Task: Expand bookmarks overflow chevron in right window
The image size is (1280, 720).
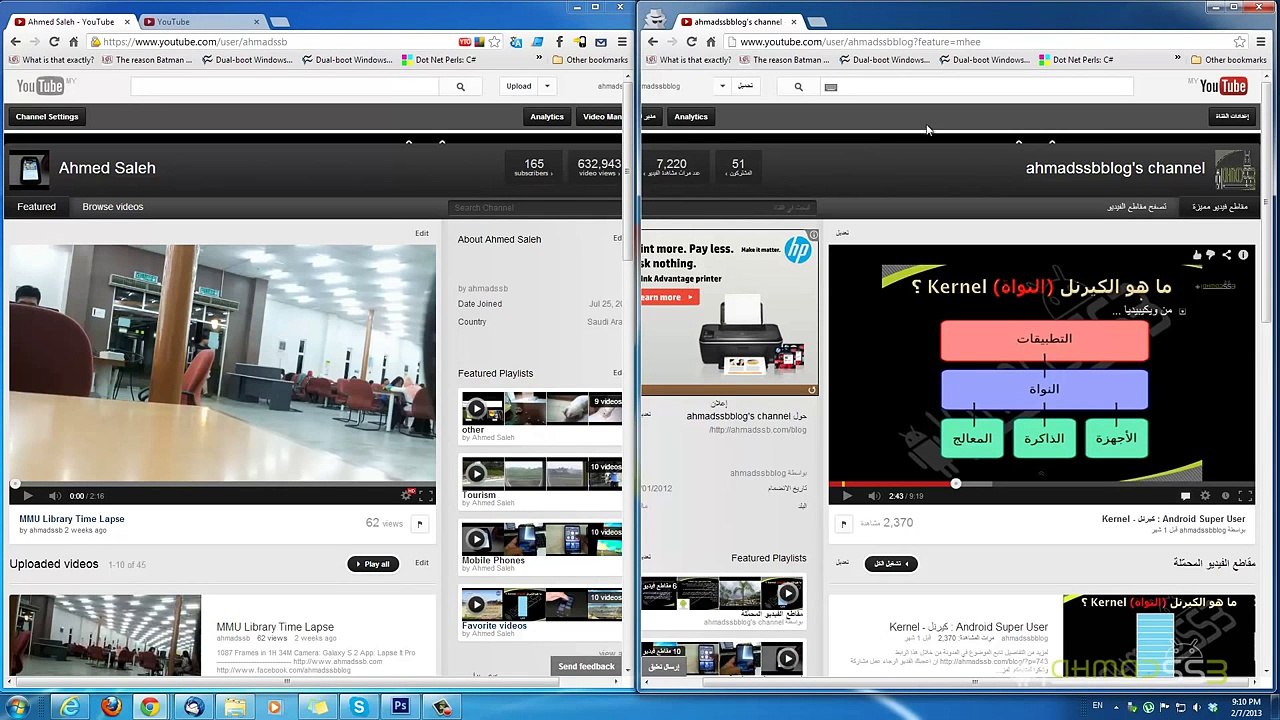Action: coord(1177,60)
